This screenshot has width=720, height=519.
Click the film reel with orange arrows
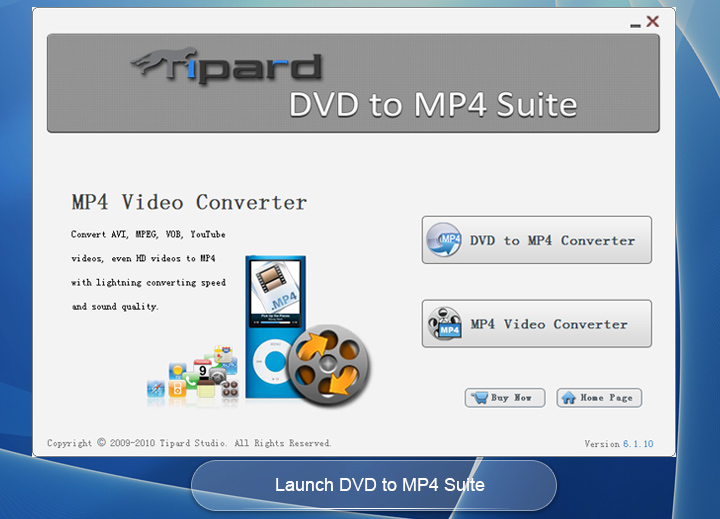coord(328,365)
